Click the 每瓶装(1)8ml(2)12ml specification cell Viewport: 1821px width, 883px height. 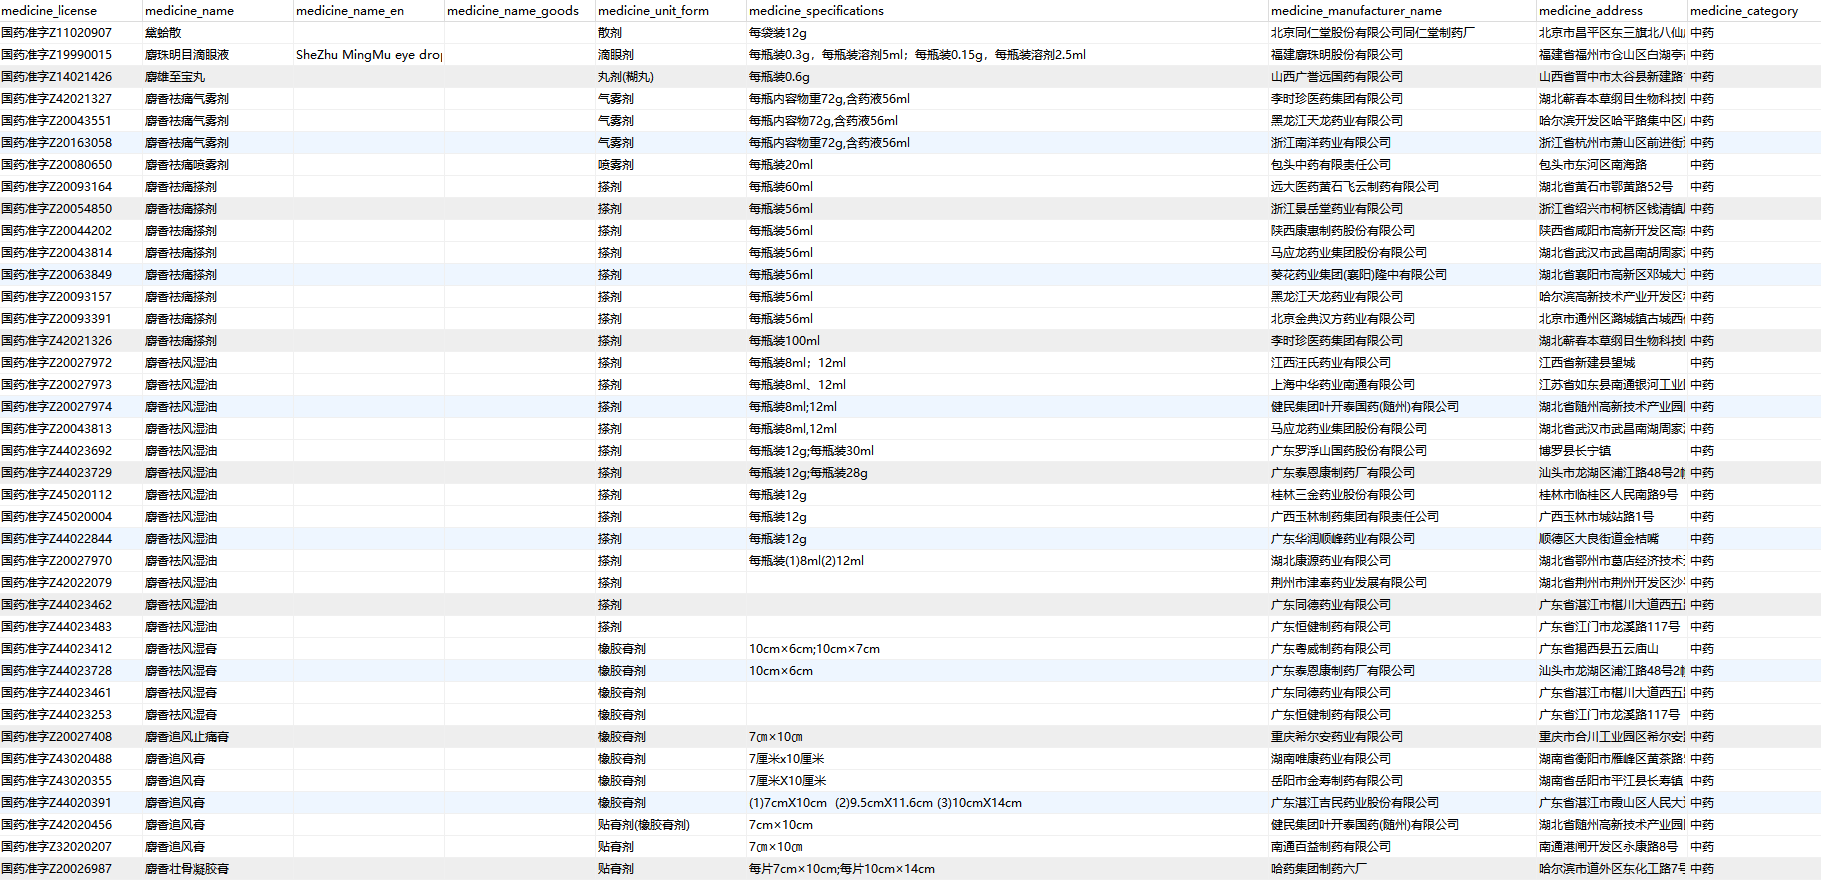806,561
